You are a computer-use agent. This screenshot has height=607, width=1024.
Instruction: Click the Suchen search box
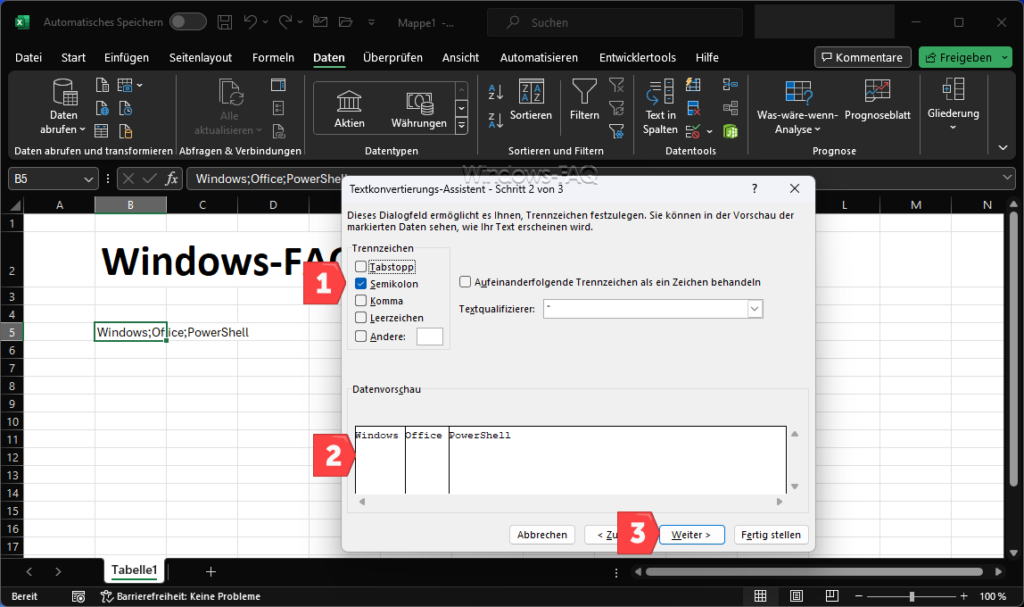click(x=615, y=22)
